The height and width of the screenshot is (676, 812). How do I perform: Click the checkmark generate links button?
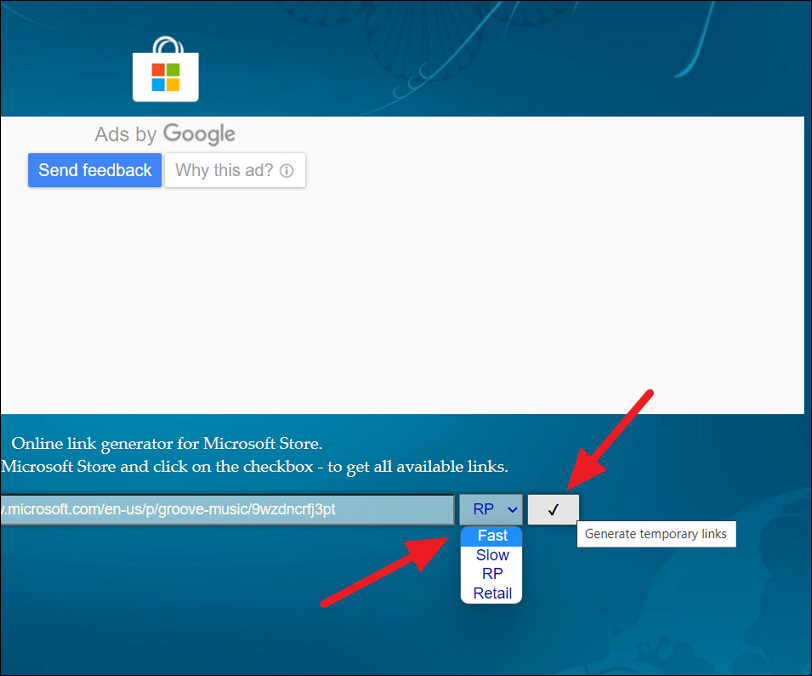coord(553,510)
